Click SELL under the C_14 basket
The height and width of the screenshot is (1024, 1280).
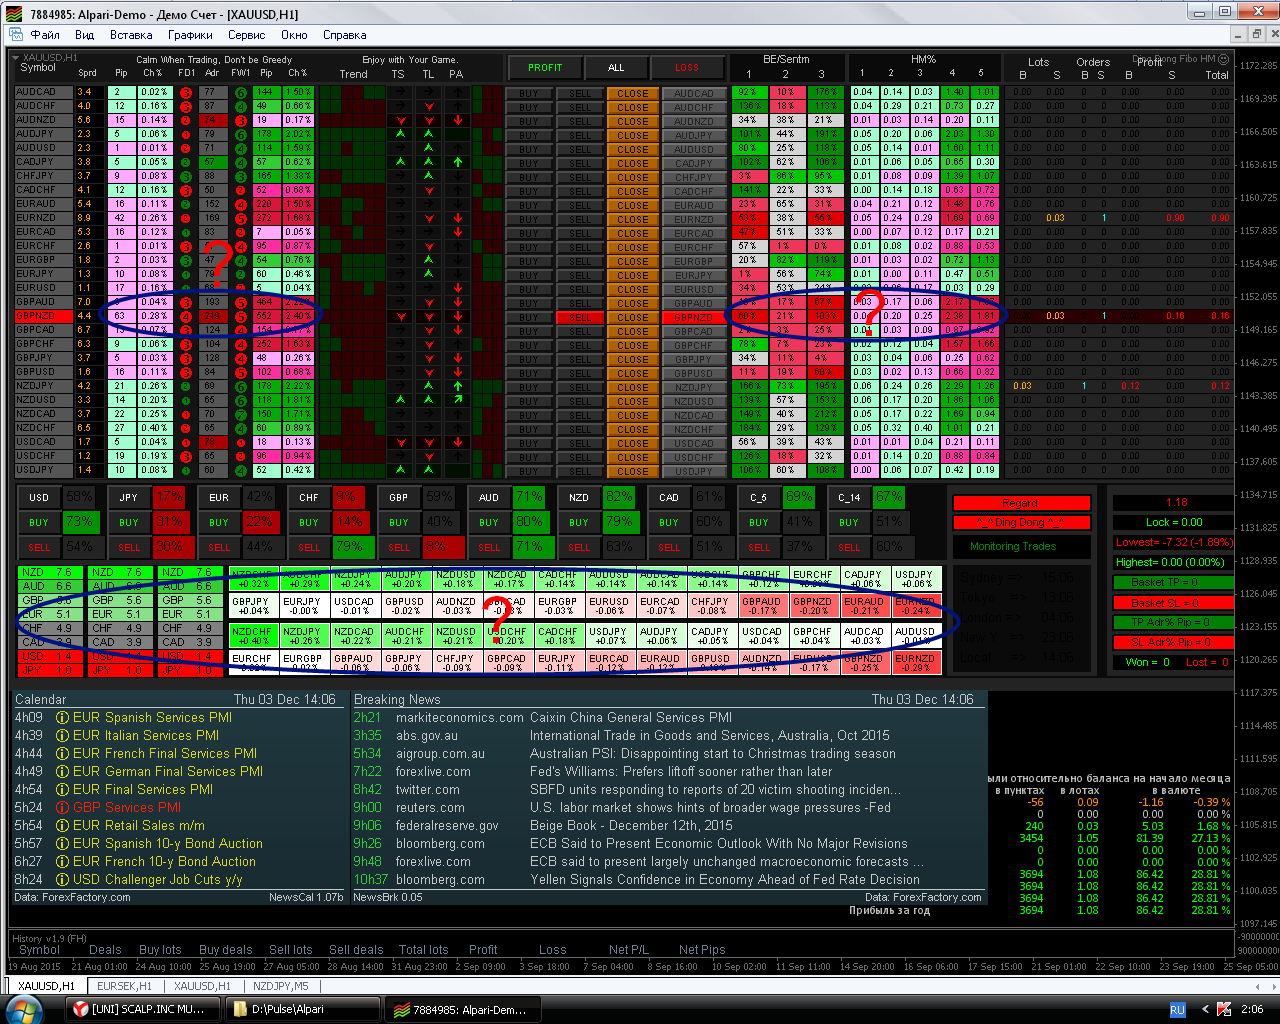pos(849,547)
